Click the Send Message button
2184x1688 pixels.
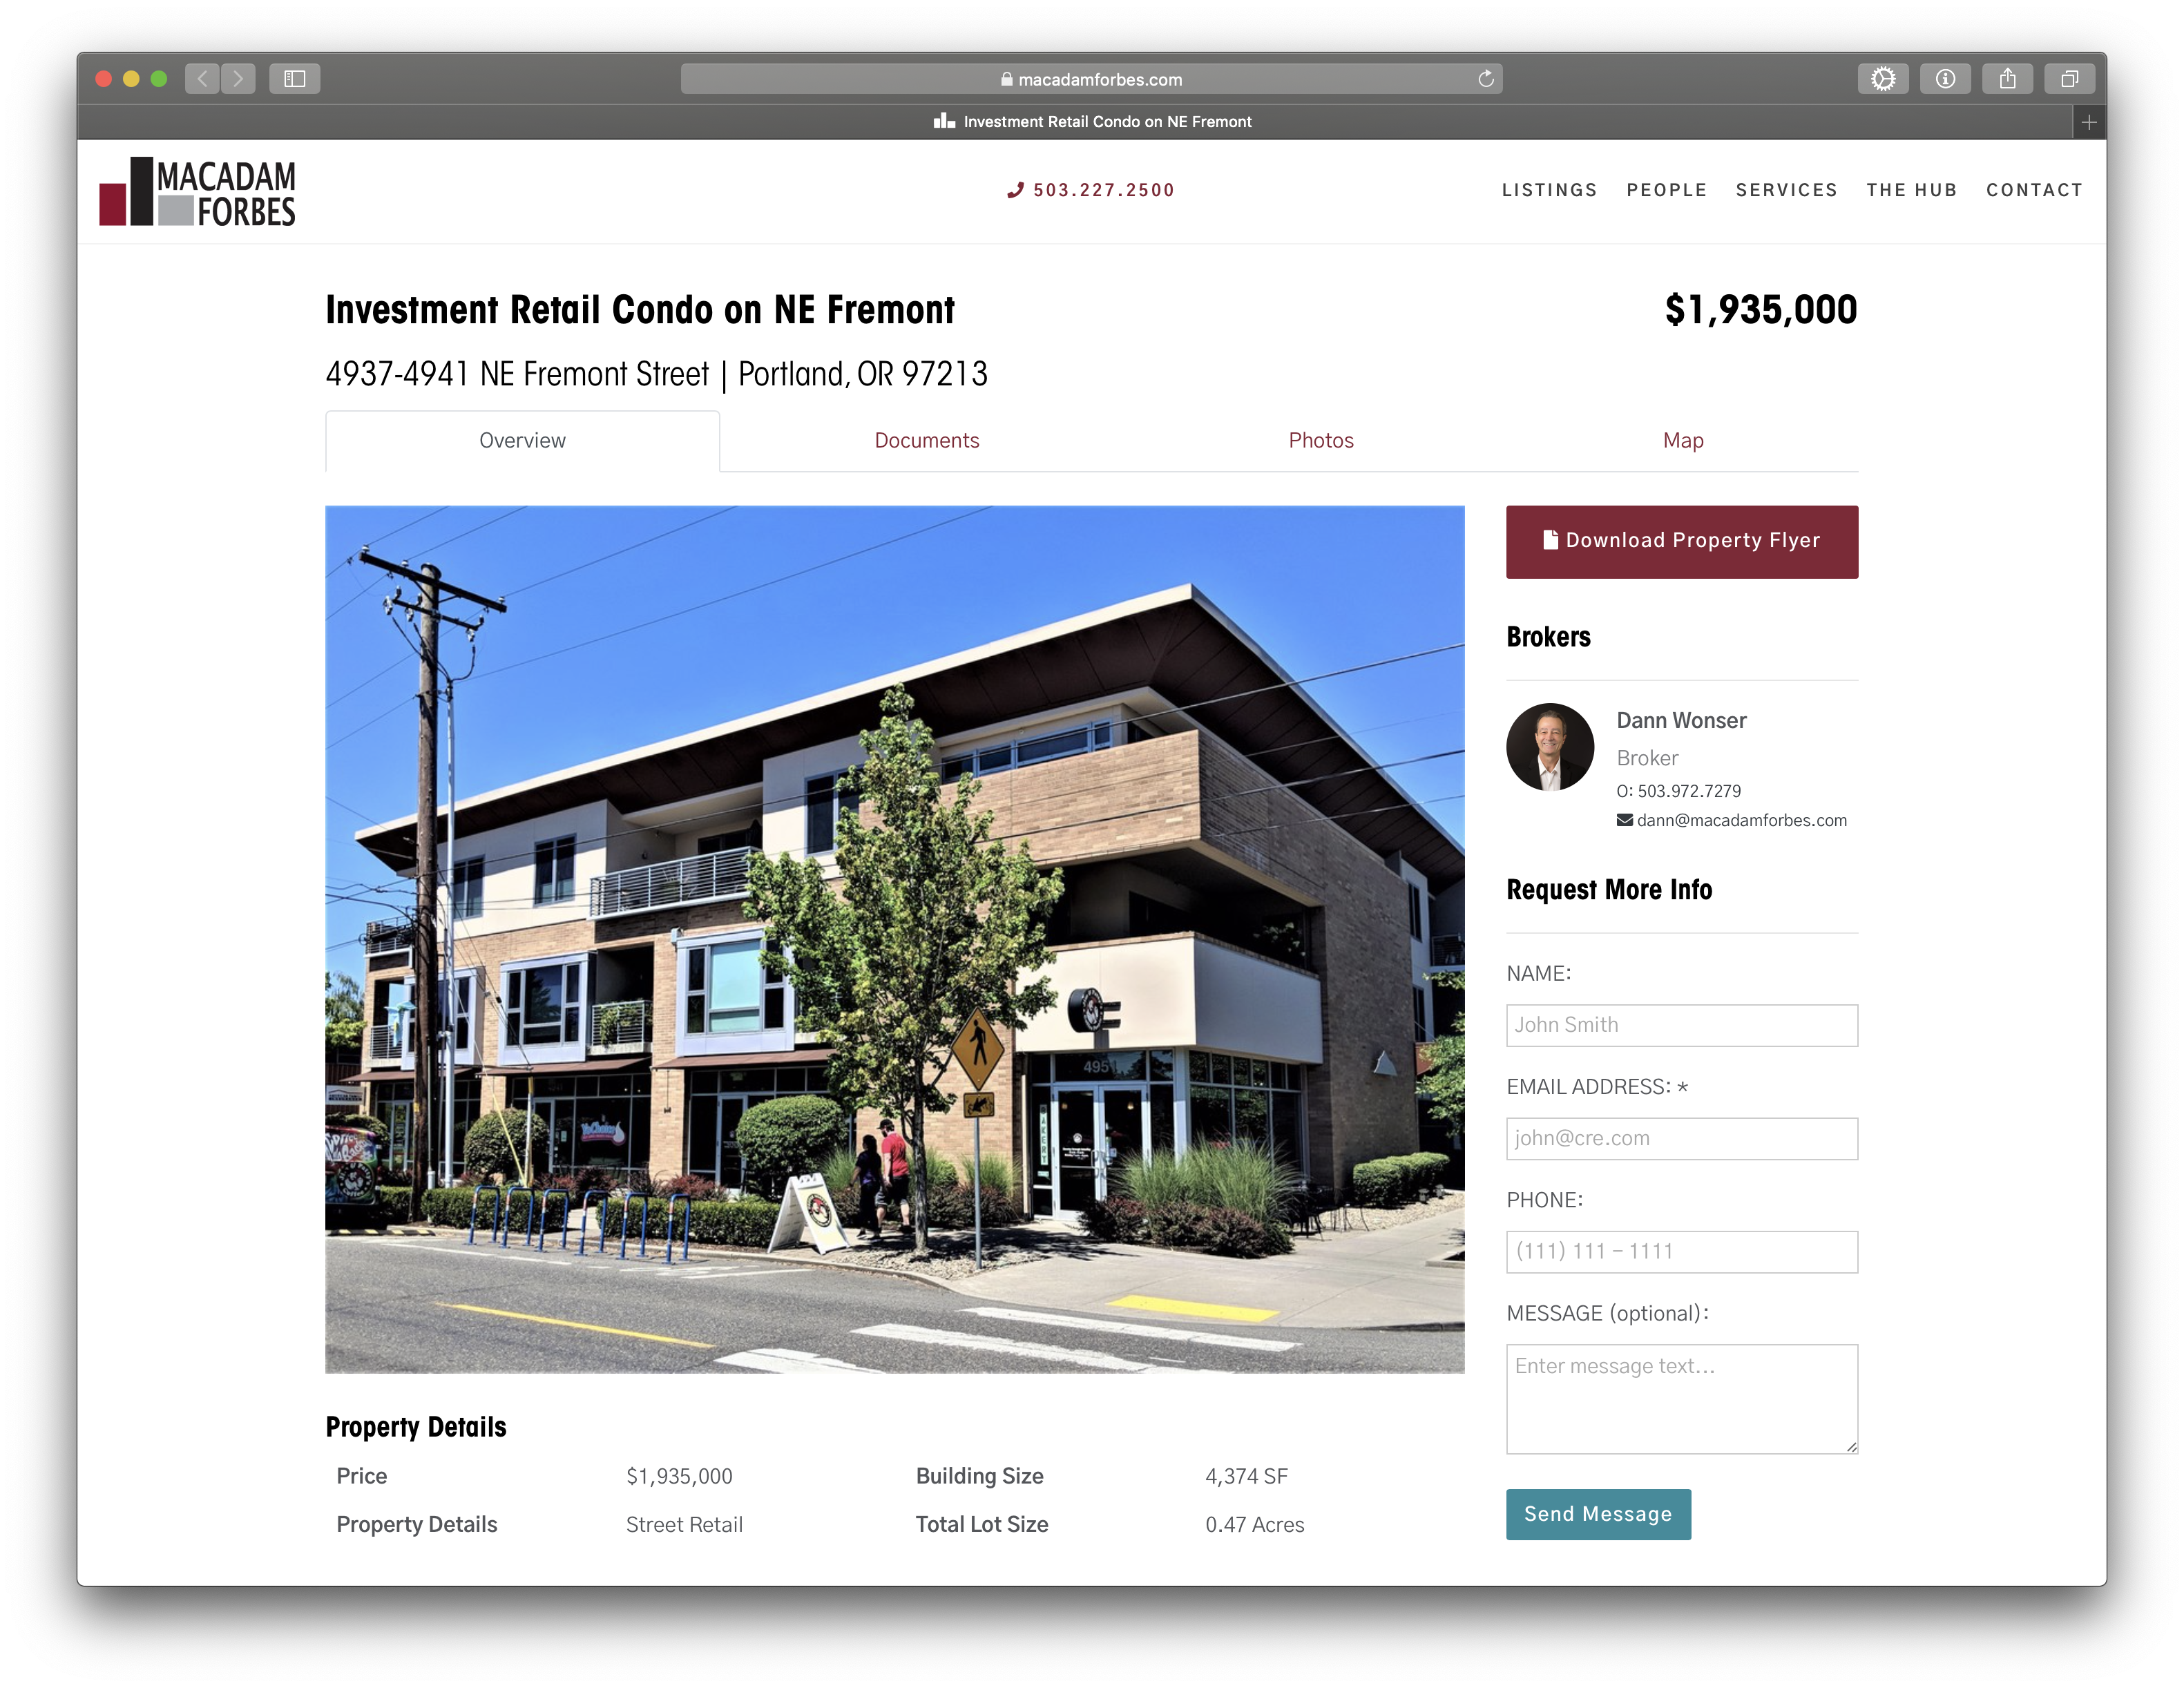pyautogui.click(x=1597, y=1514)
